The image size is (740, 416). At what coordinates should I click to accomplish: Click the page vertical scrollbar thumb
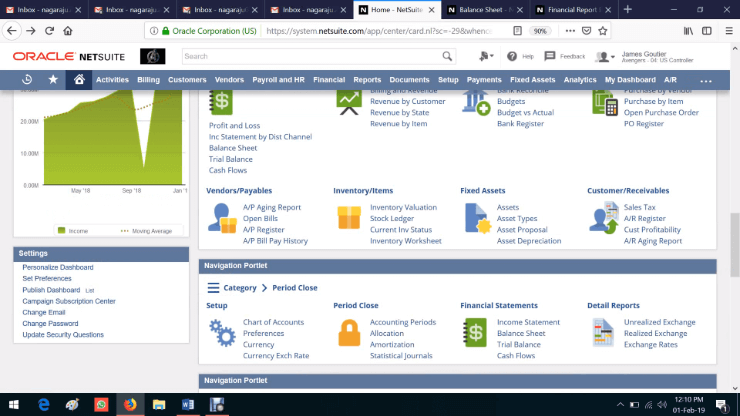click(x=735, y=245)
